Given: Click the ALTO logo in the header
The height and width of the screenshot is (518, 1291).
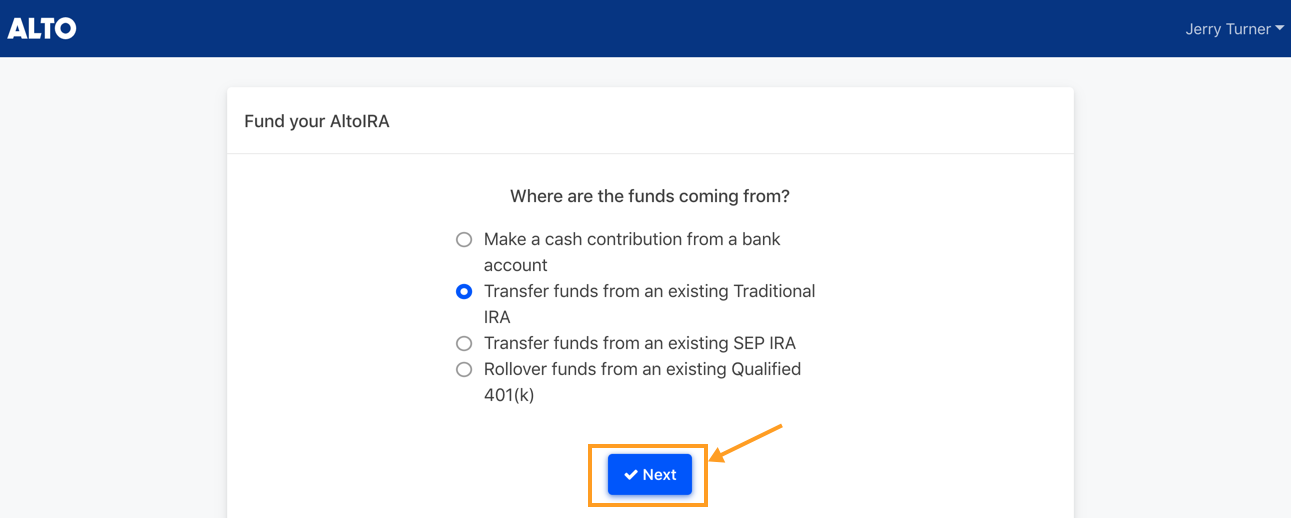Looking at the screenshot, I should pyautogui.click(x=42, y=28).
